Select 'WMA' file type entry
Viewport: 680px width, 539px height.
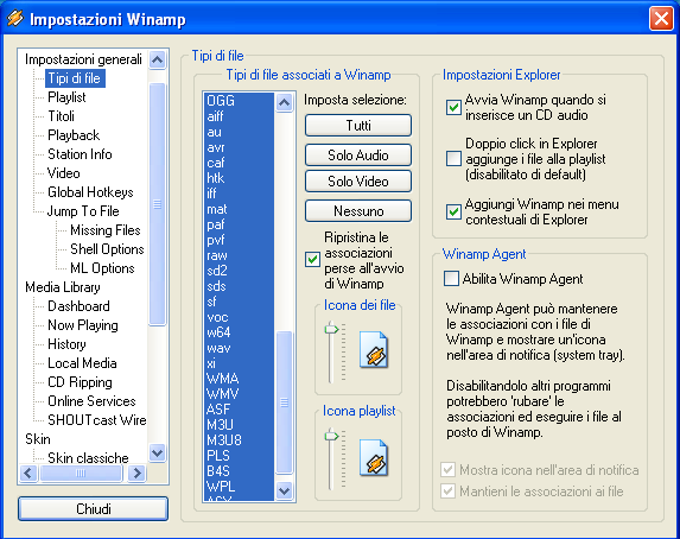pyautogui.click(x=239, y=379)
